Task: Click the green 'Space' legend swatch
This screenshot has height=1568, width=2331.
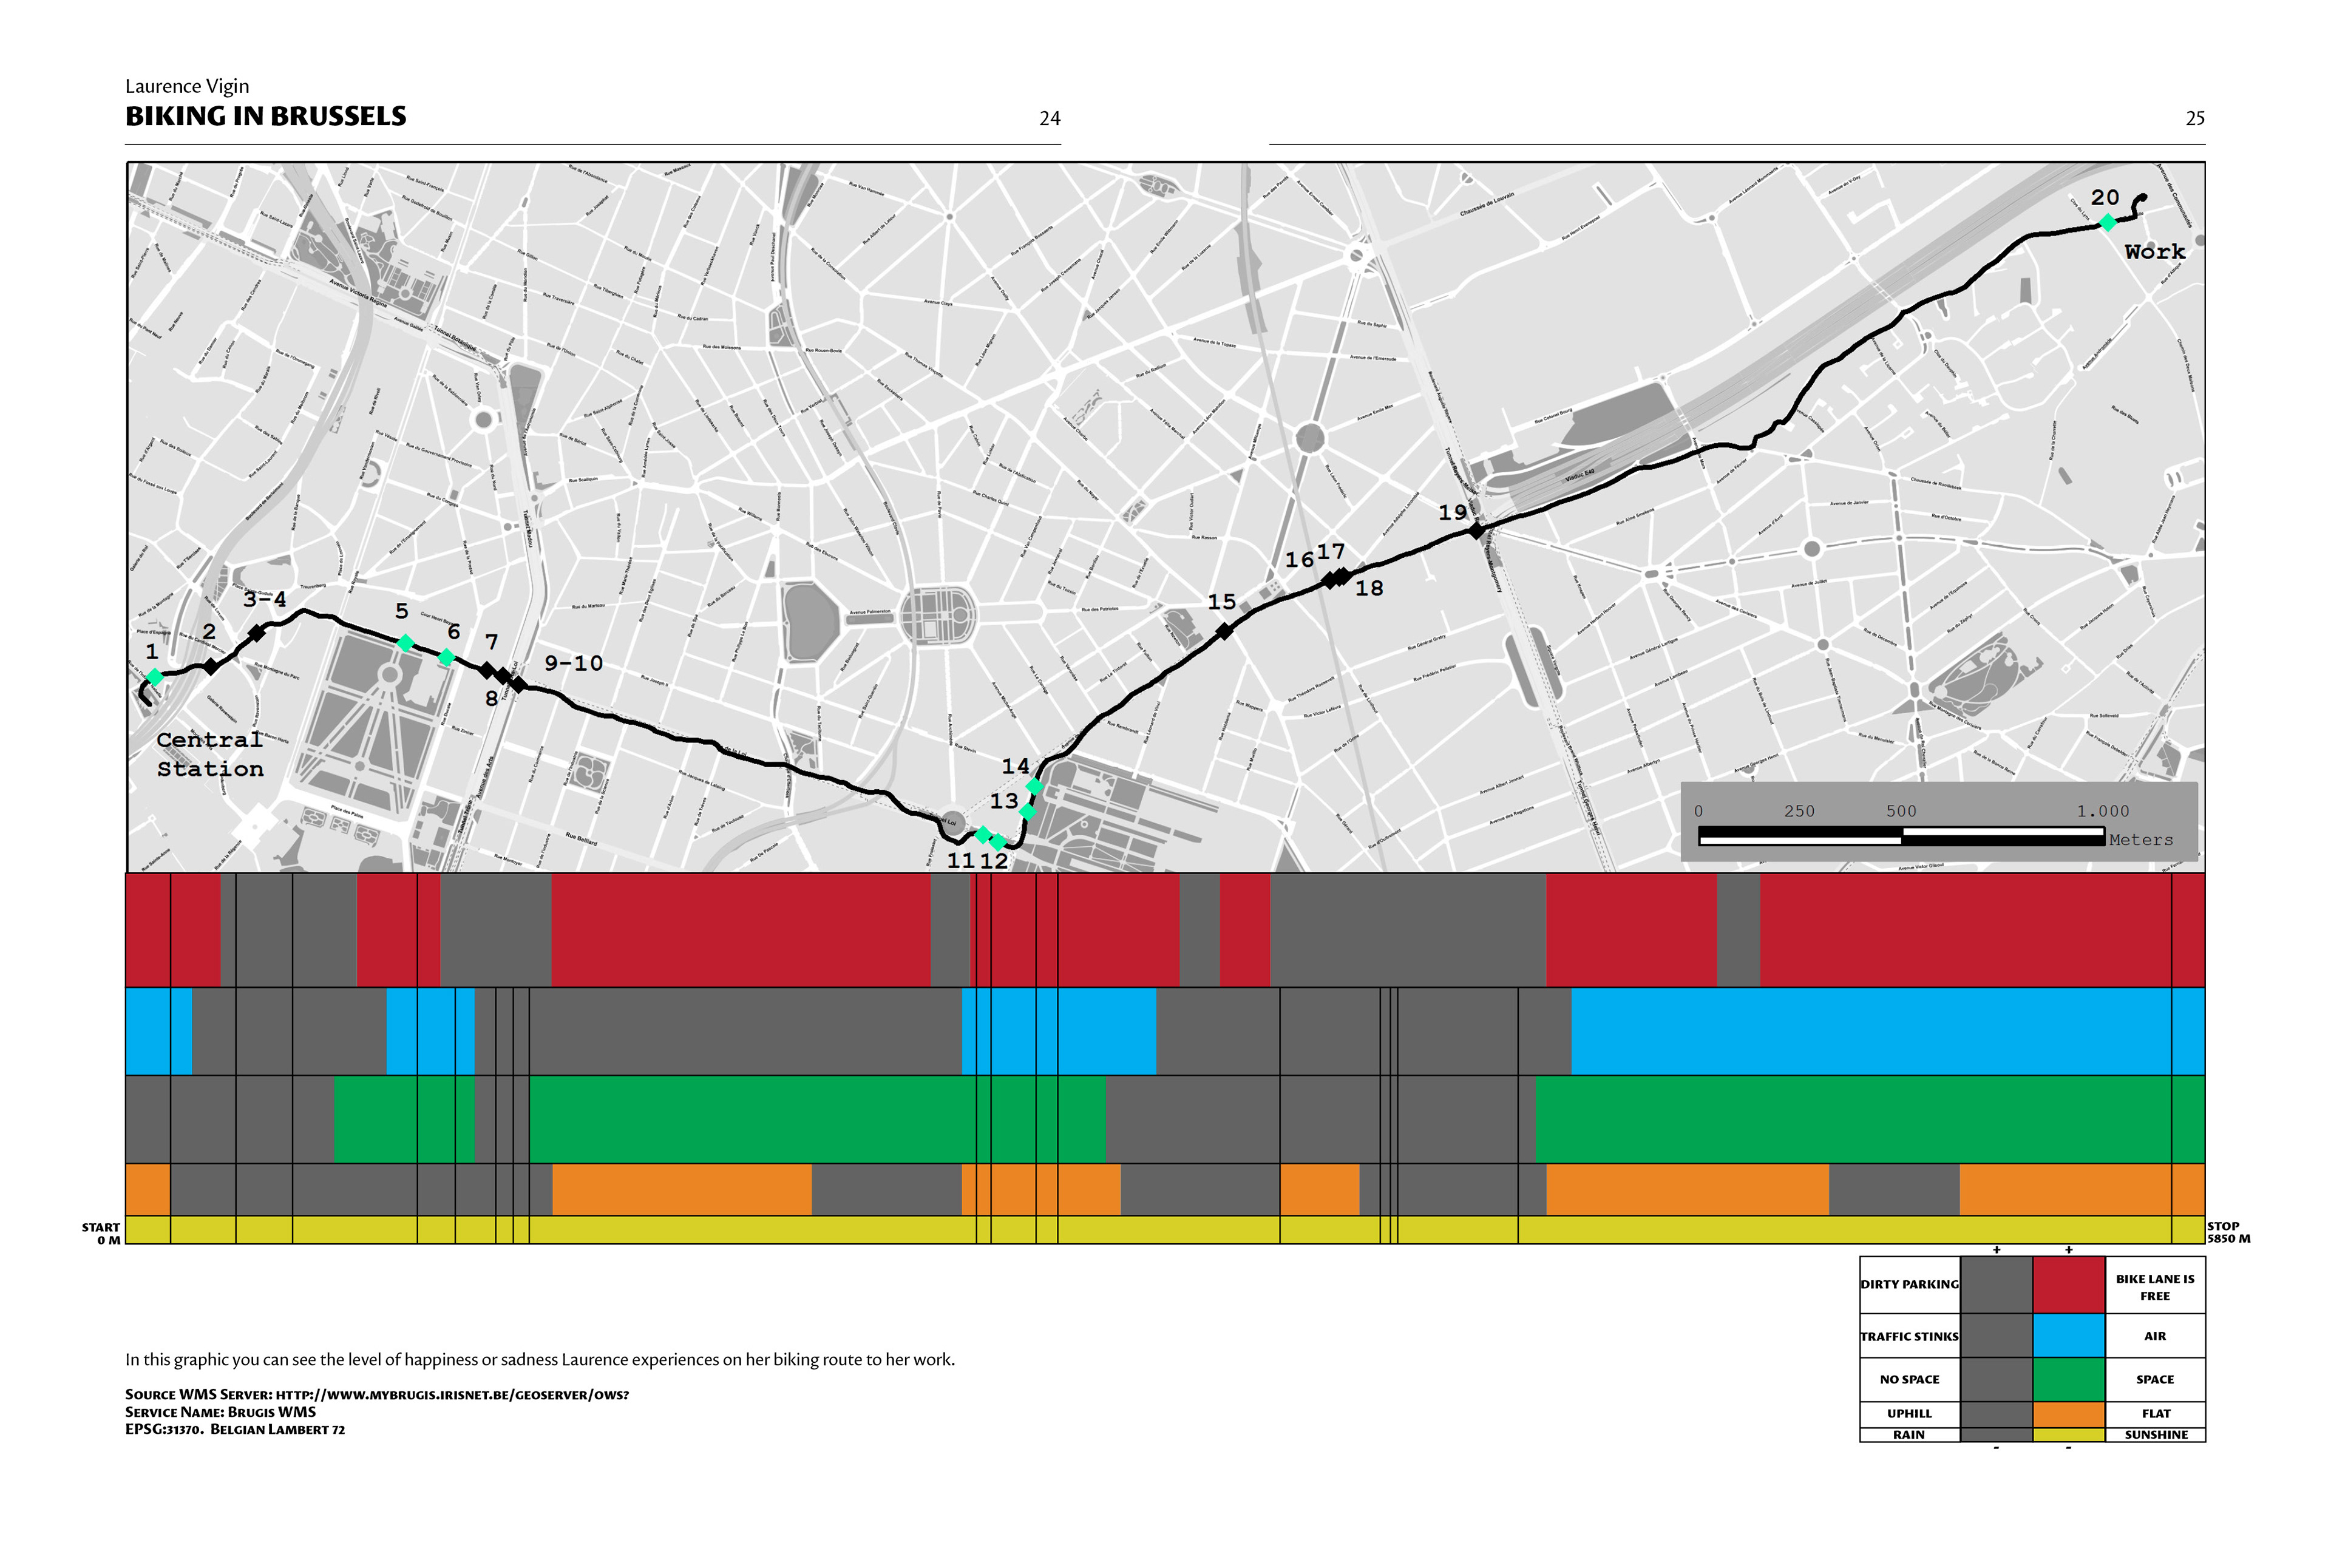Action: click(x=2068, y=1379)
